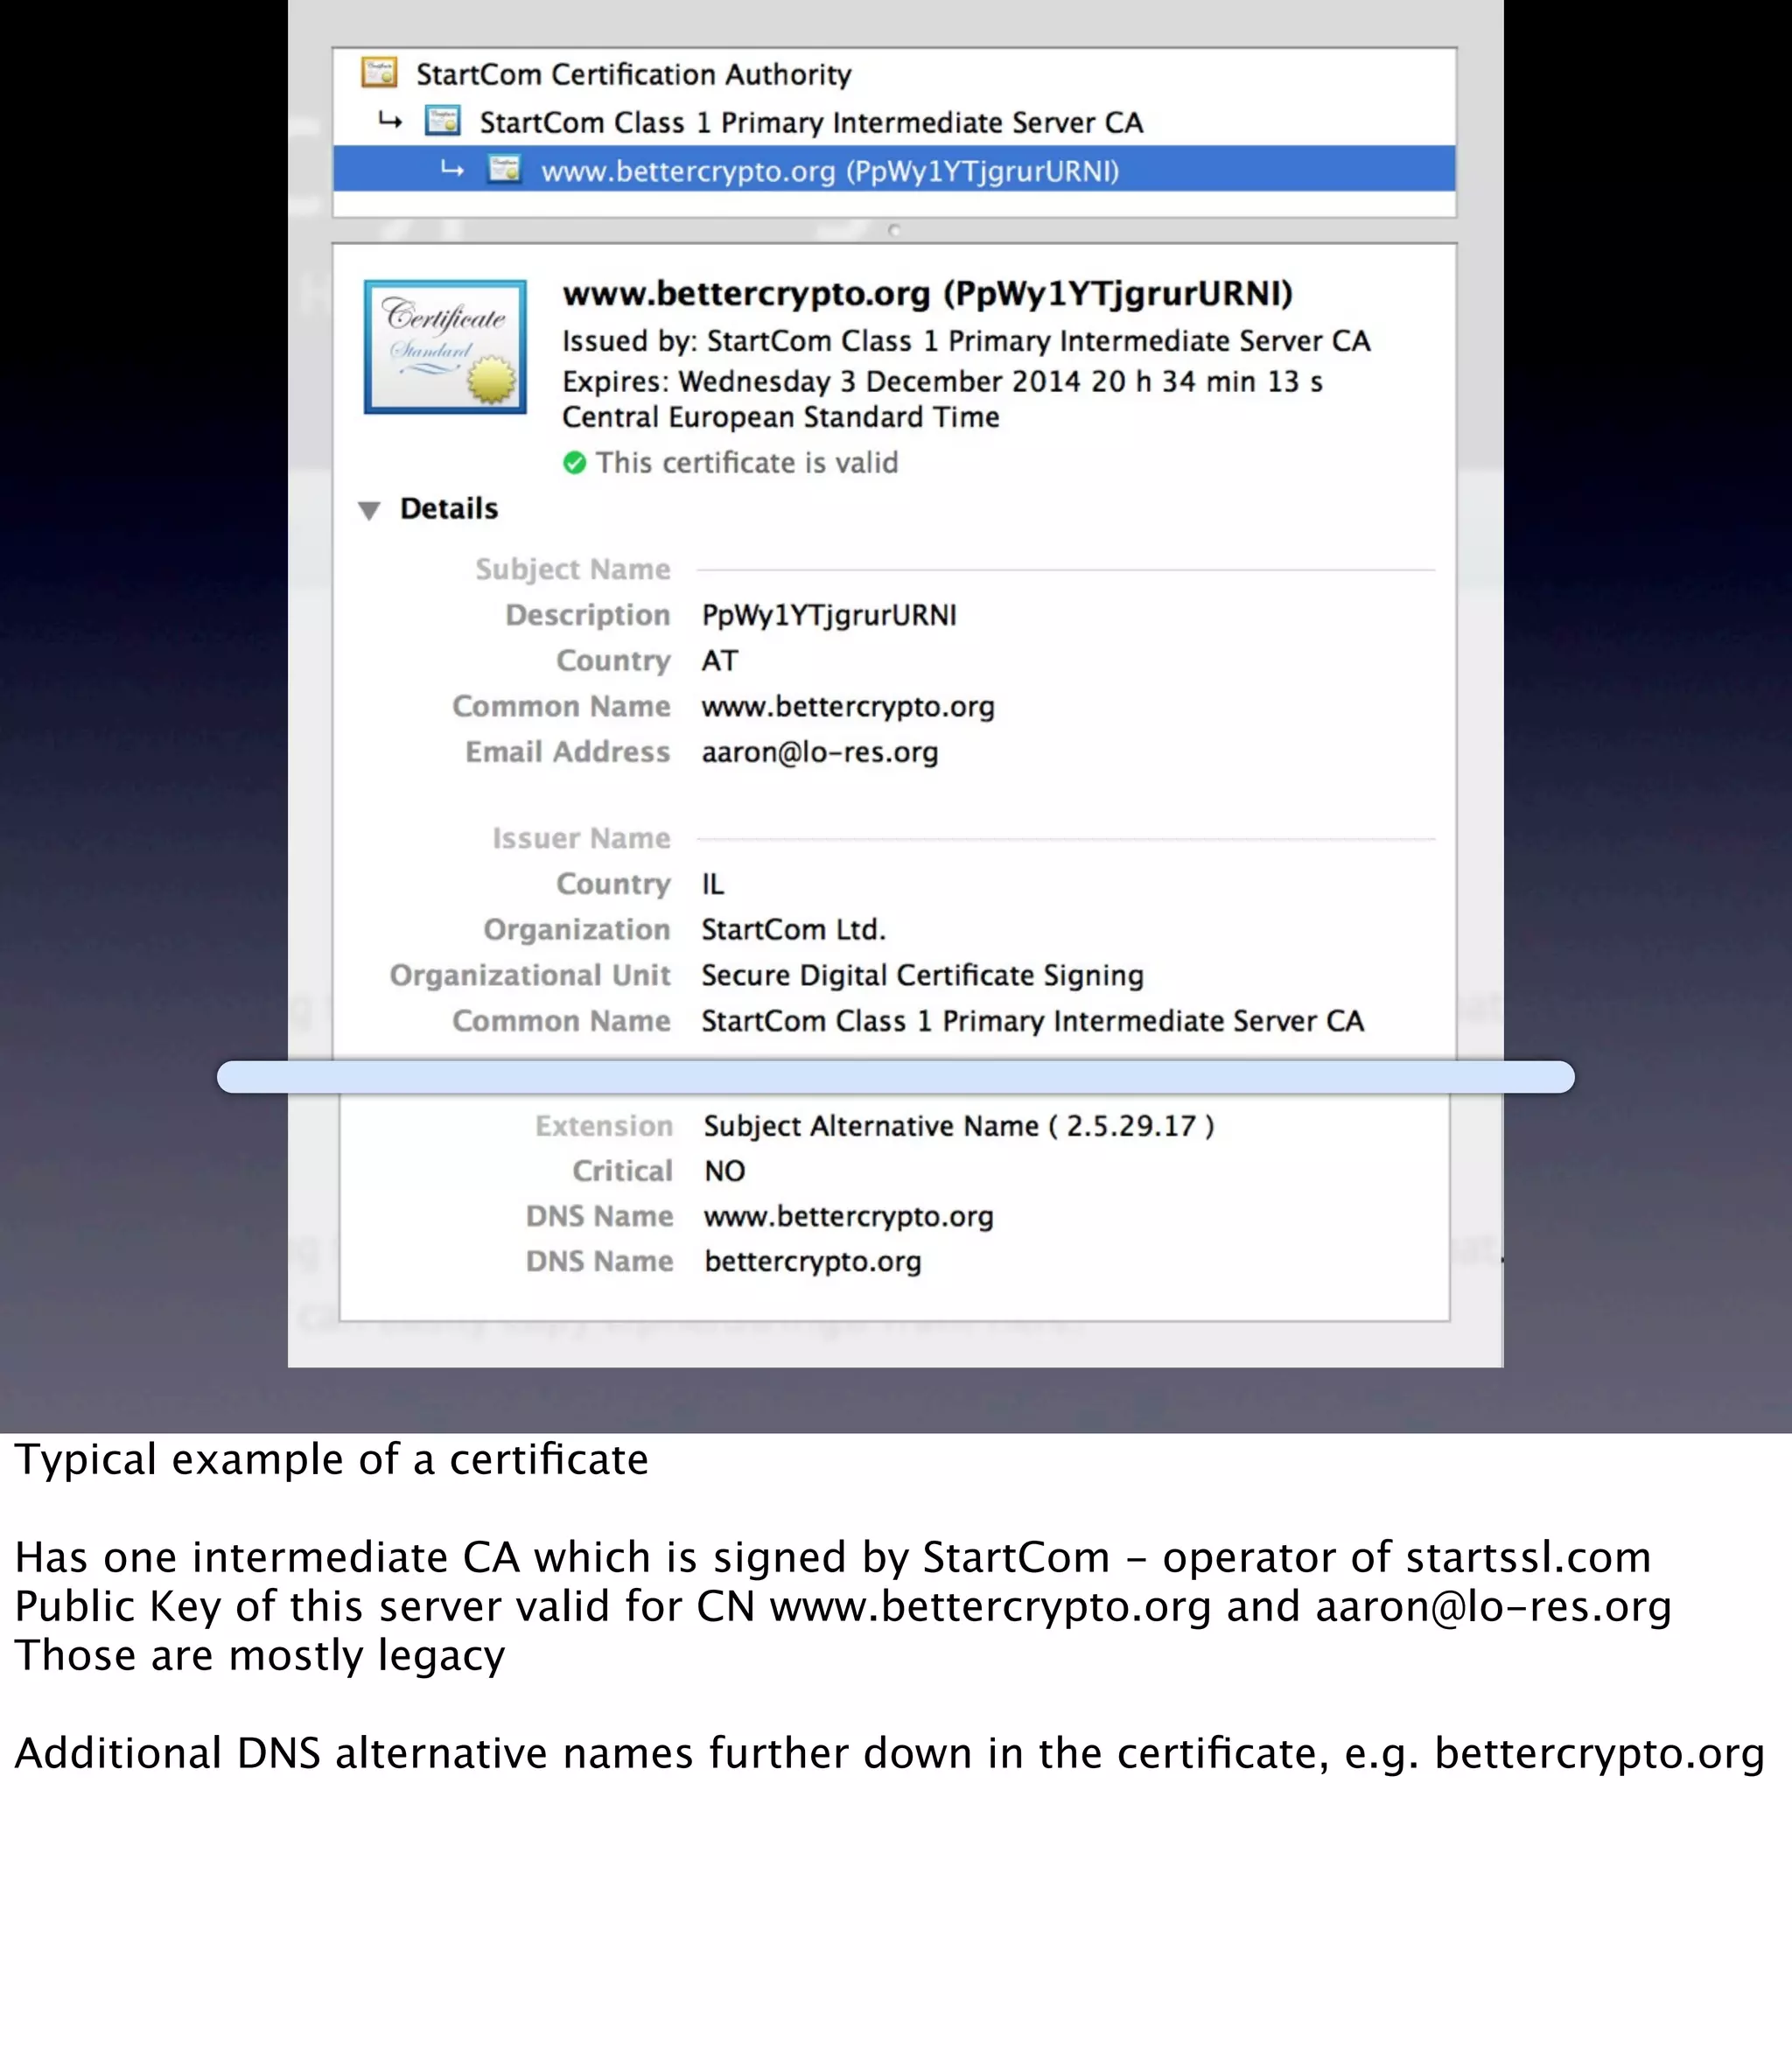Collapse the Details disclosure triangle
This screenshot has height=2070, width=1792.
(x=369, y=510)
